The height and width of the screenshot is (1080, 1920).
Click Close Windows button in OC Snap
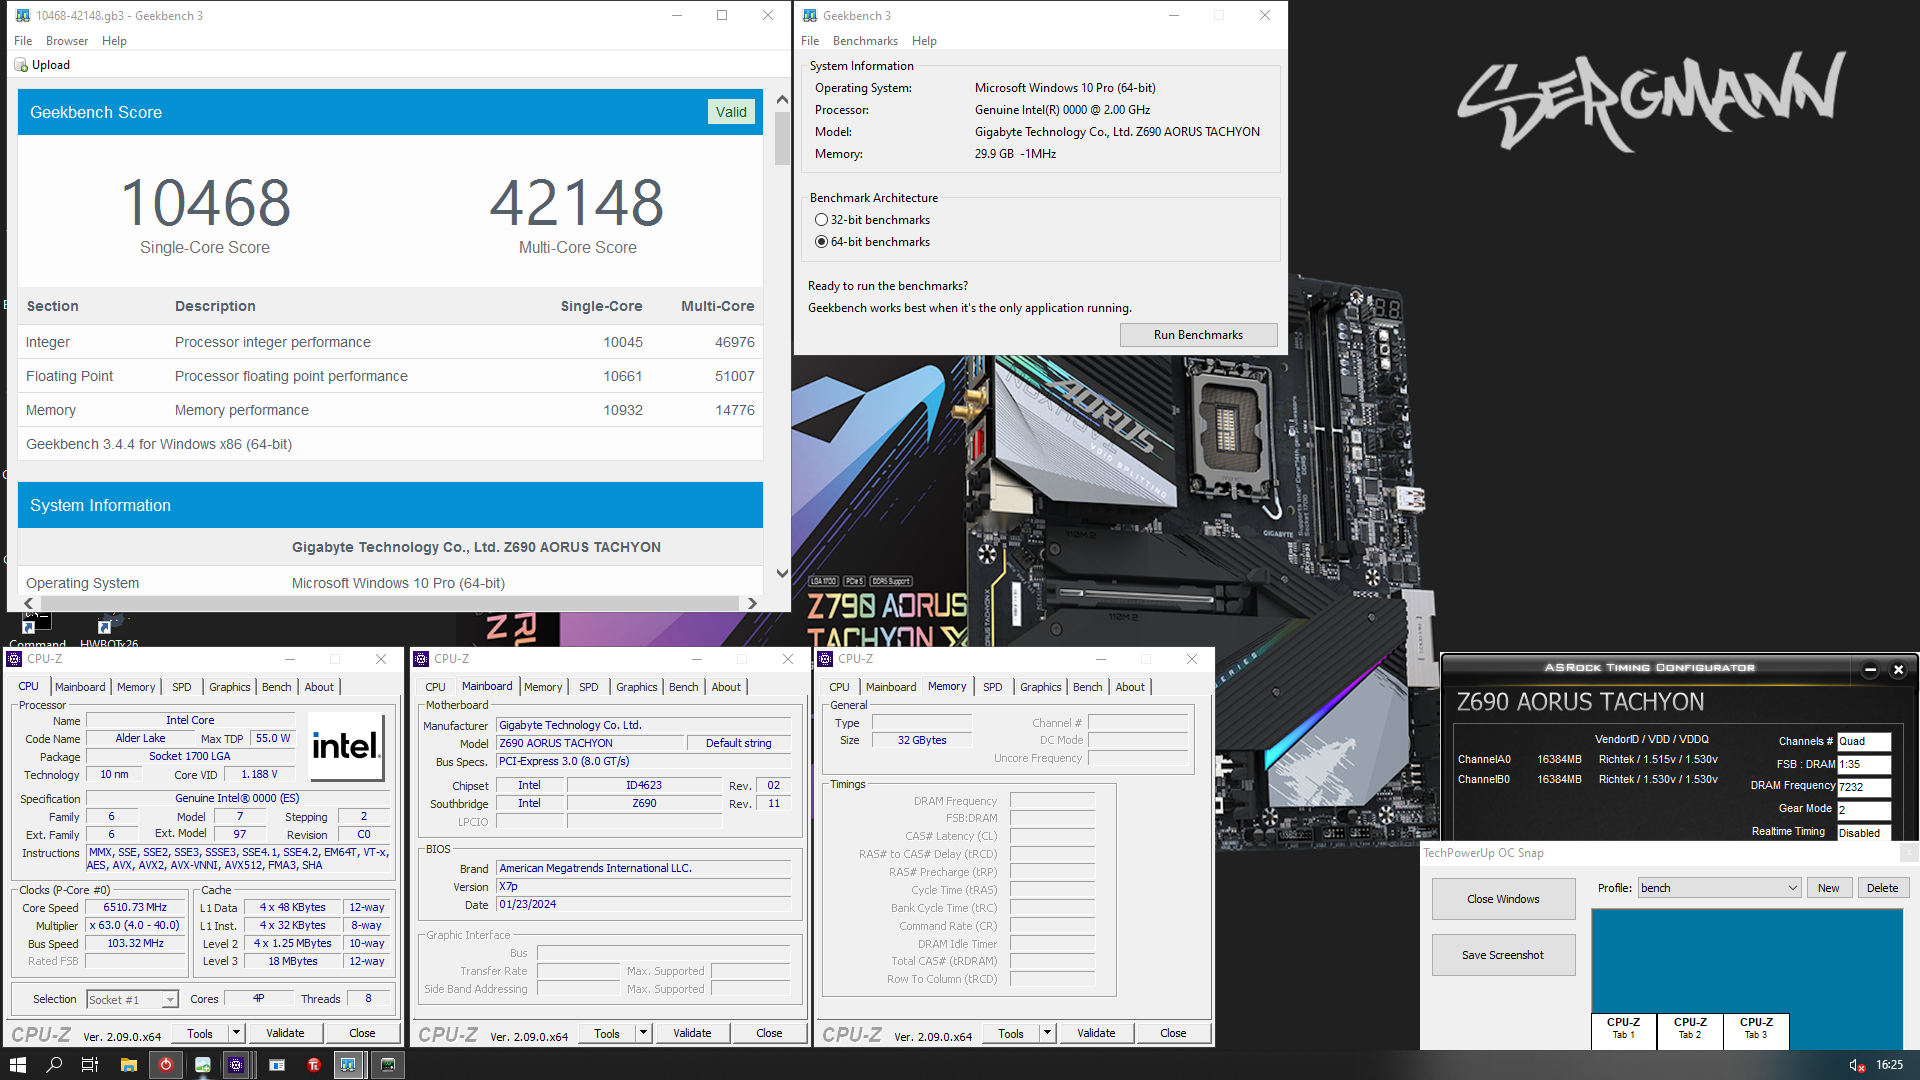1503,899
